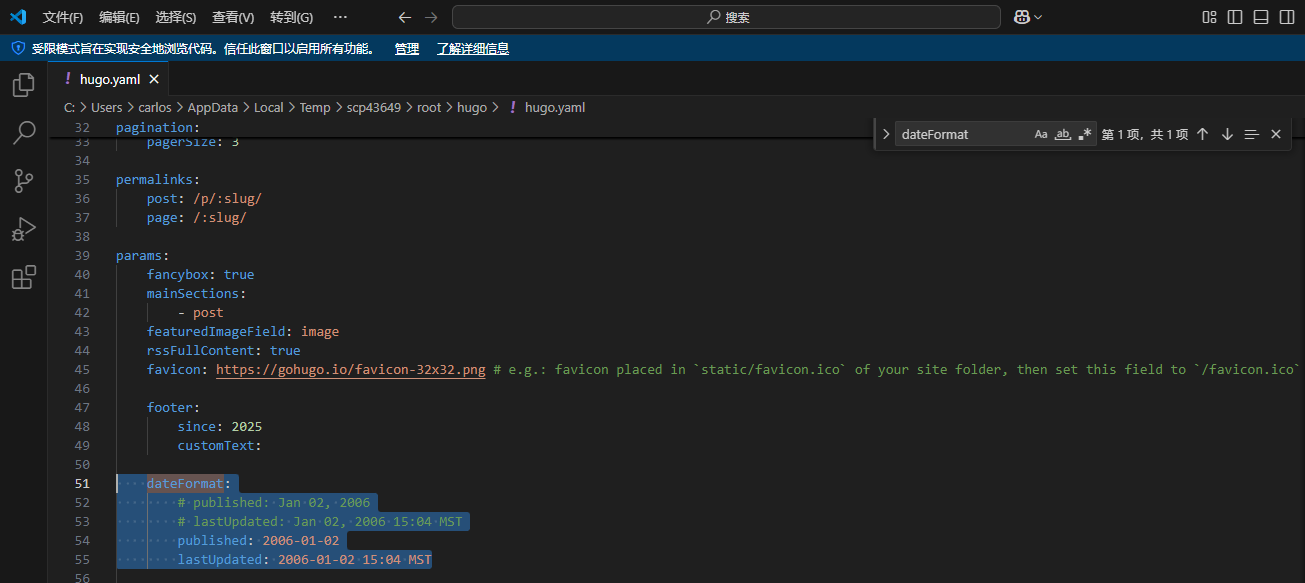The height and width of the screenshot is (583, 1305).
Task: Toggle the primary side bar layout icon
Action: [x=1235, y=17]
